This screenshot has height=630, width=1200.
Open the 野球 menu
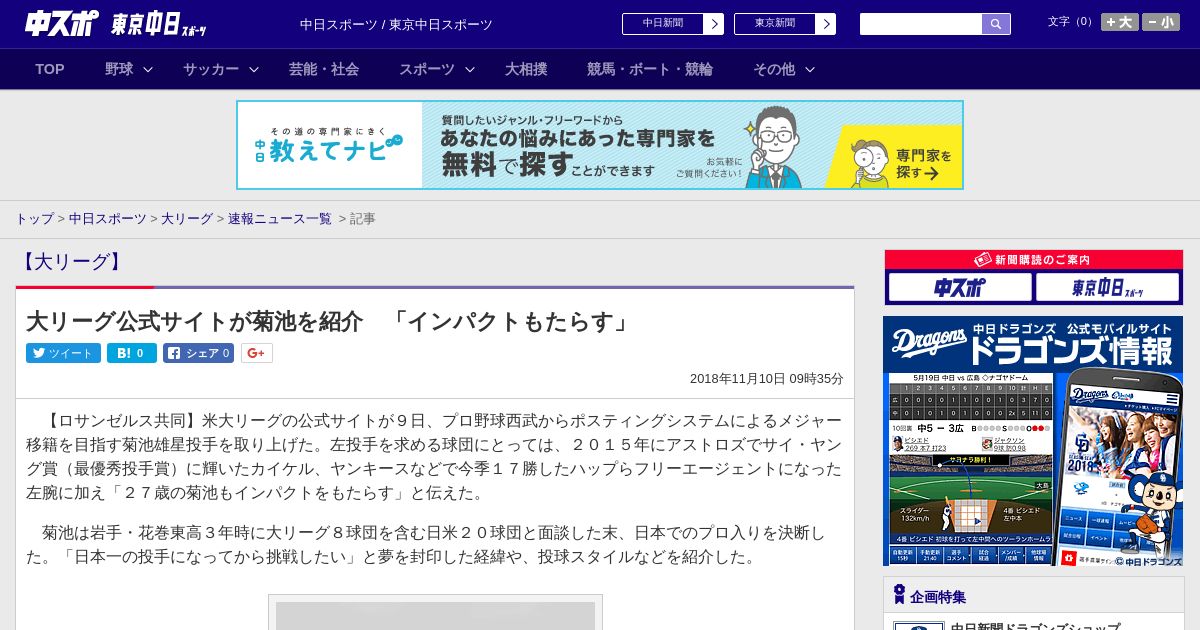119,69
